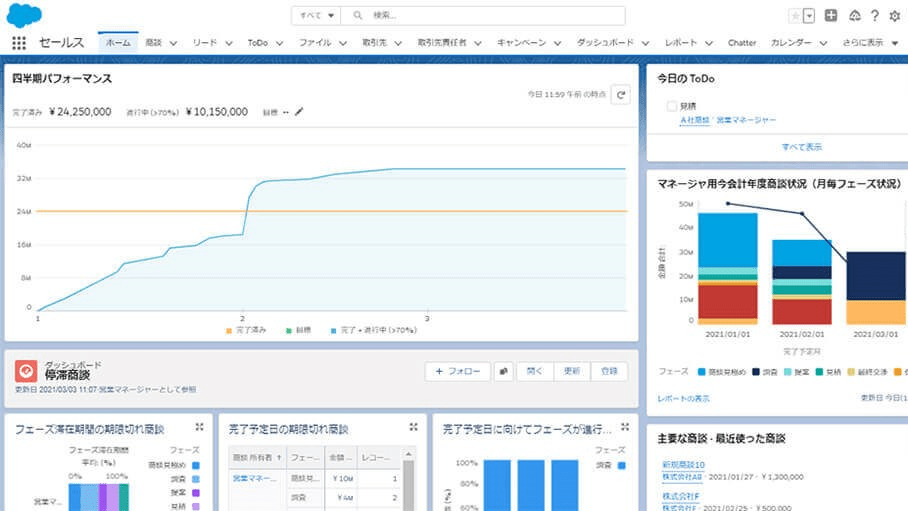Expand the 商談 tab dropdown arrow
Screen dimensions: 908x511
(x=173, y=43)
